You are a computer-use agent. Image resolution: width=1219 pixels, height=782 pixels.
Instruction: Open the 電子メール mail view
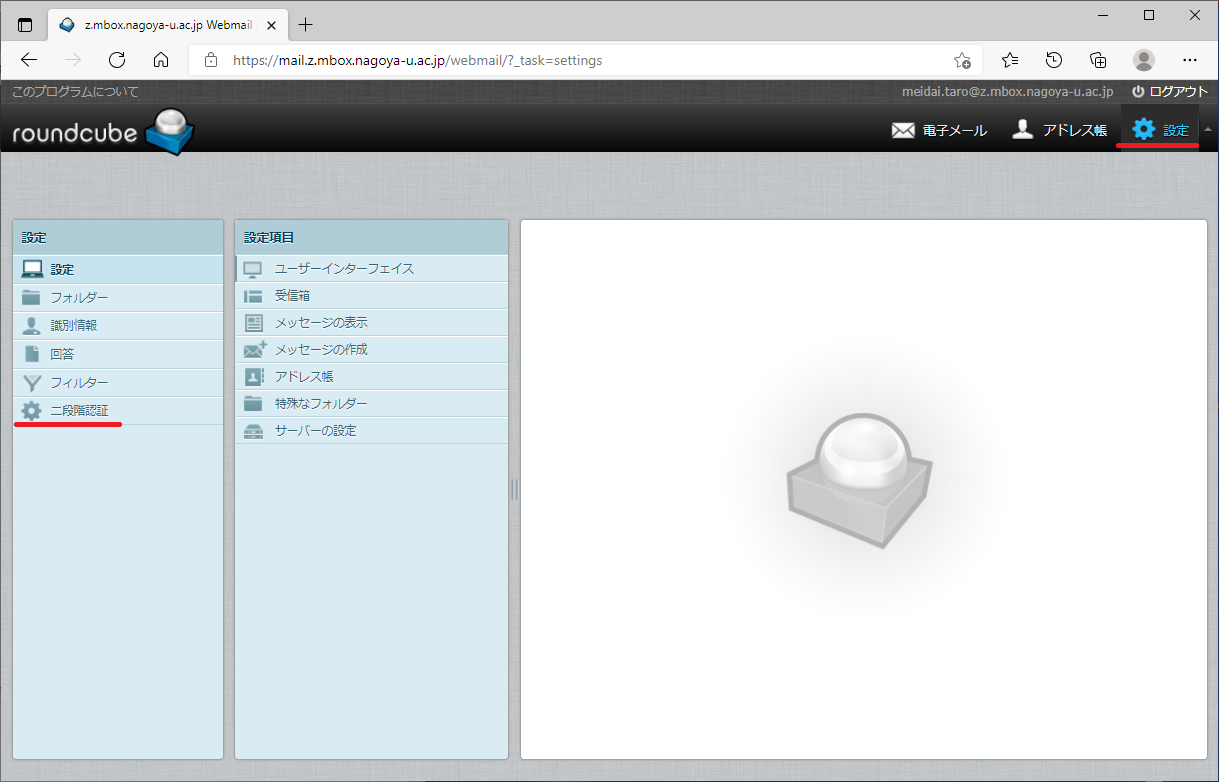[939, 130]
